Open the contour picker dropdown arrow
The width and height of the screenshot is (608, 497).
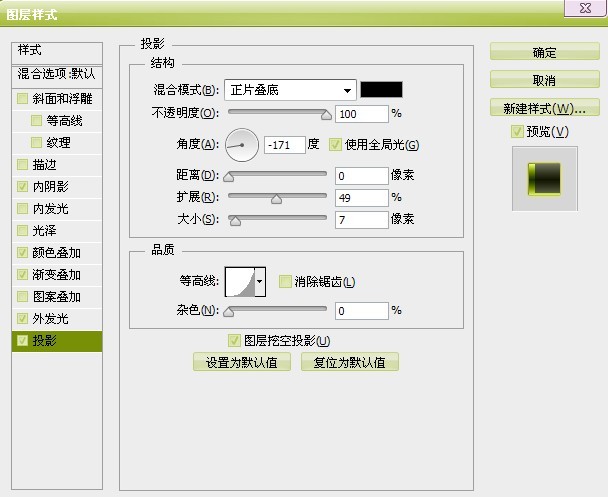click(260, 281)
